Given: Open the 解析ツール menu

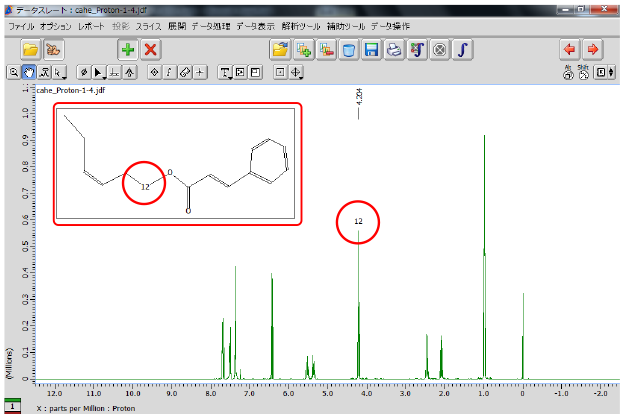Looking at the screenshot, I should (301, 26).
